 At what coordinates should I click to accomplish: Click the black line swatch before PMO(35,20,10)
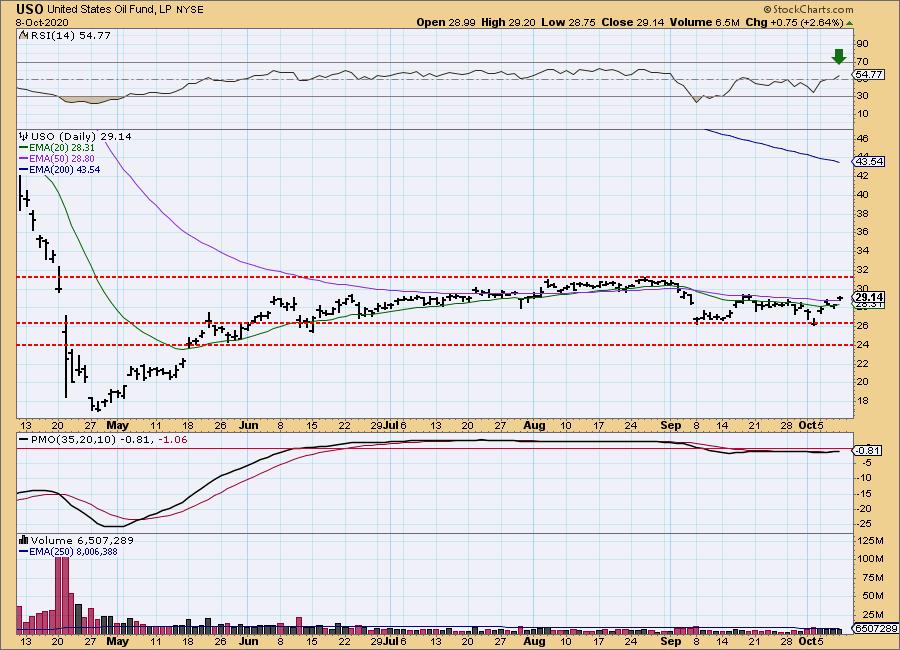24,440
